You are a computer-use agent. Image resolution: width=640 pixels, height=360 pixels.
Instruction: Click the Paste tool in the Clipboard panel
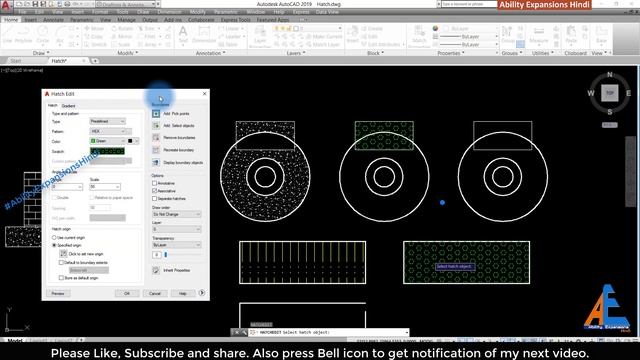coord(571,35)
